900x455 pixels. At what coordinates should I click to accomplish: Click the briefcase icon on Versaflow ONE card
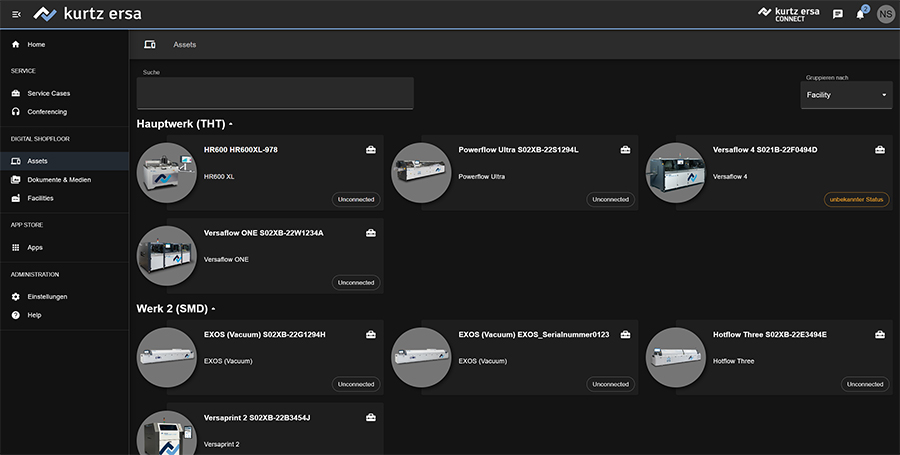click(371, 233)
